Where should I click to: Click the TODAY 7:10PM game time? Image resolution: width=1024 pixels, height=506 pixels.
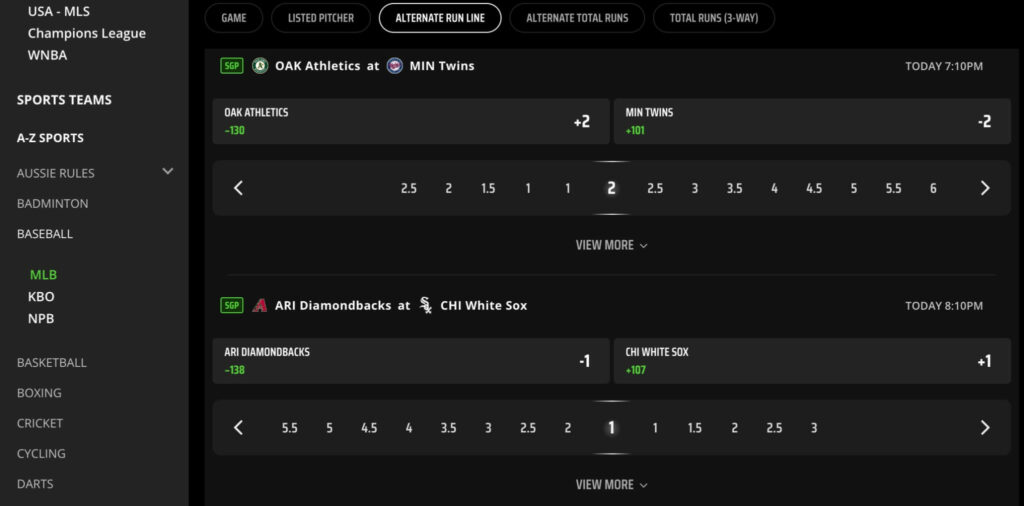[944, 67]
